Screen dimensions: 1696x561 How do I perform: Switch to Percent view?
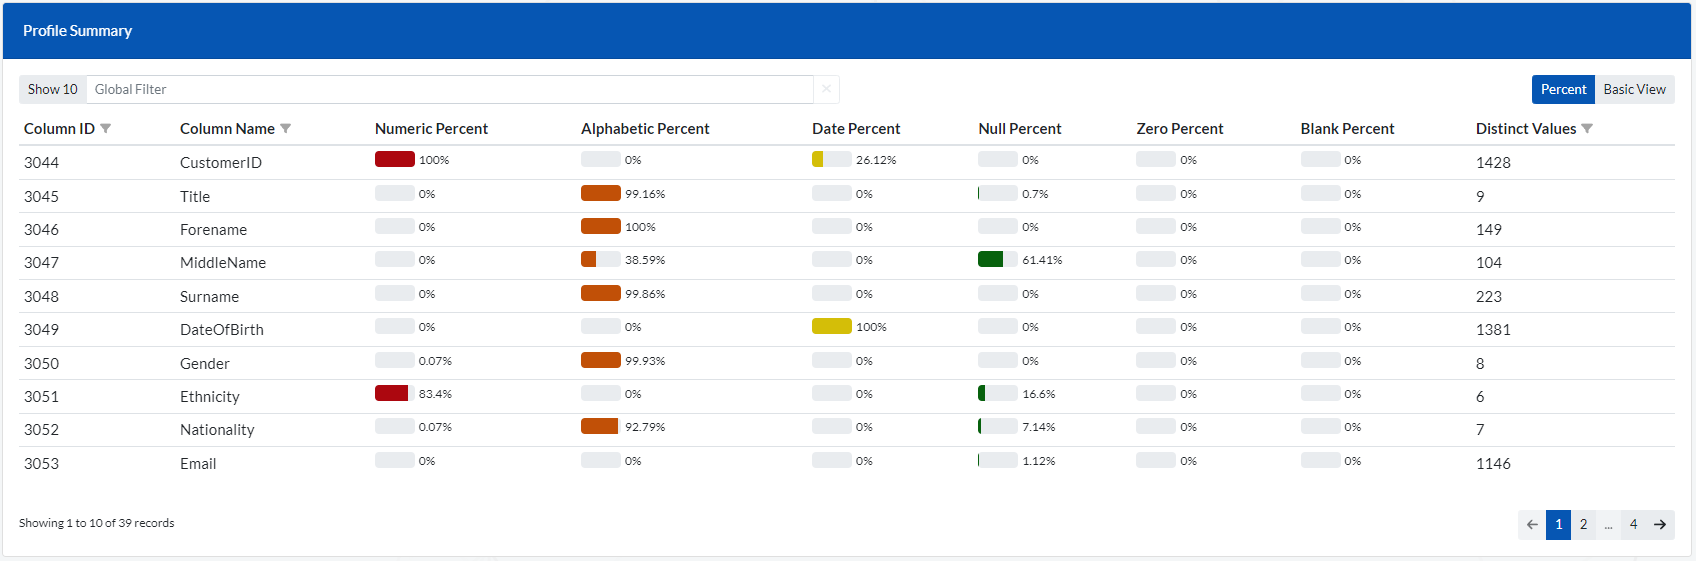tap(1563, 89)
